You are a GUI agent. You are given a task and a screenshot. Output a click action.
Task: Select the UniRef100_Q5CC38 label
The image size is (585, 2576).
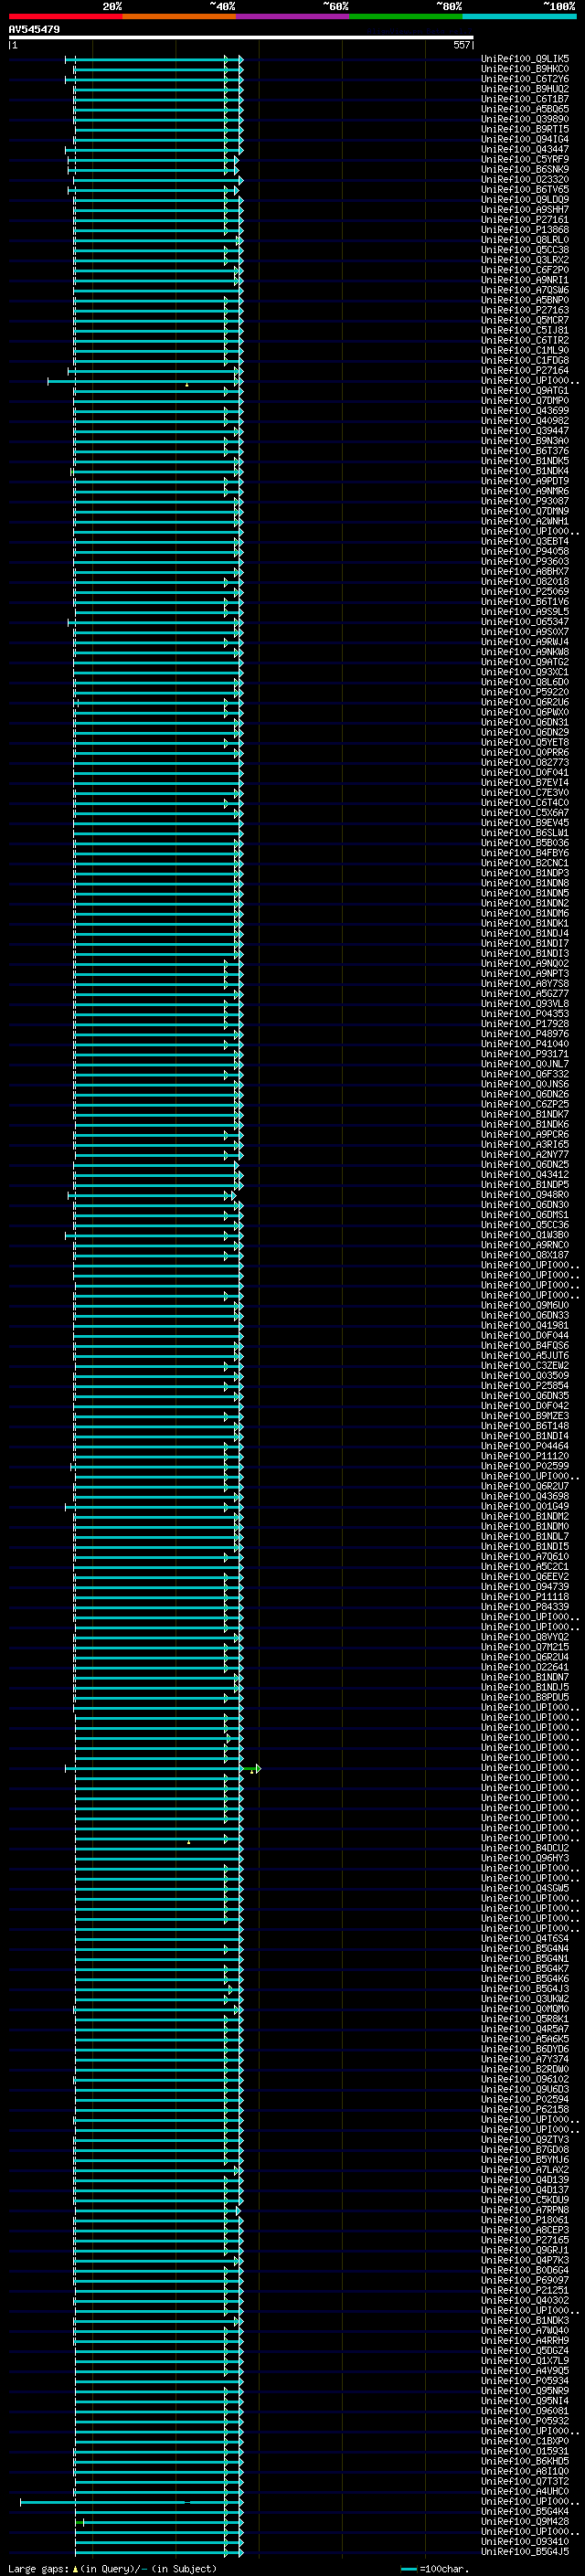[x=525, y=250]
